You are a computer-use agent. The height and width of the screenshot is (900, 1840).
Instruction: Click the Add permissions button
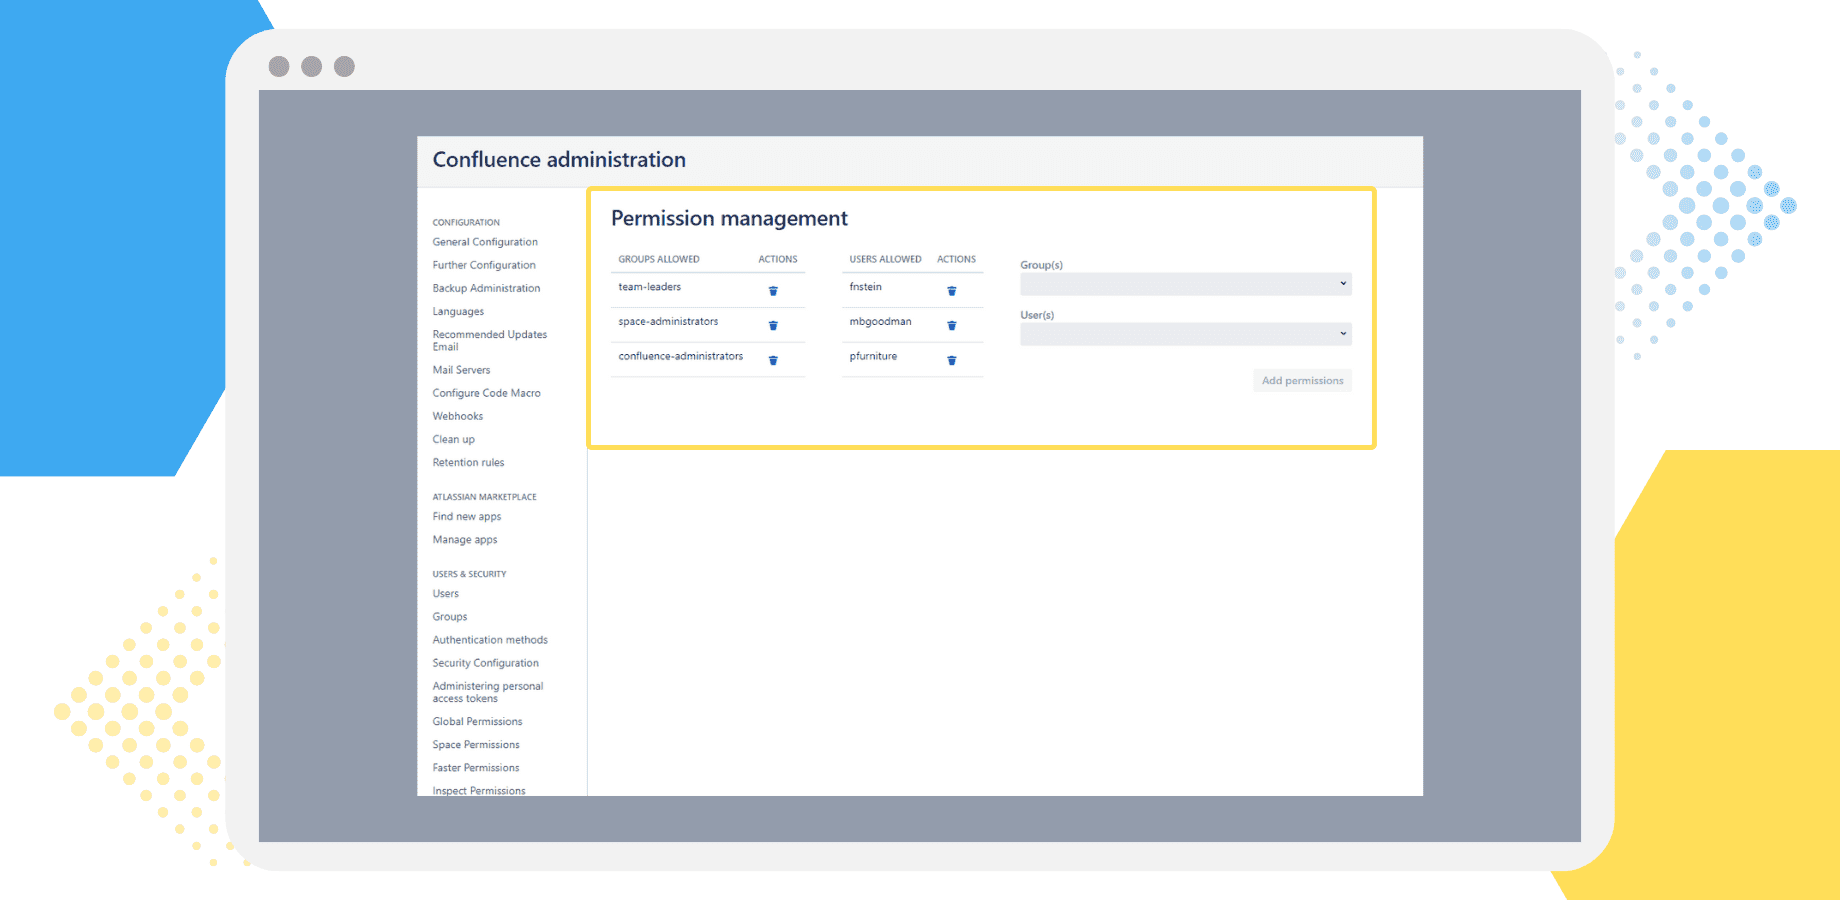pyautogui.click(x=1302, y=381)
